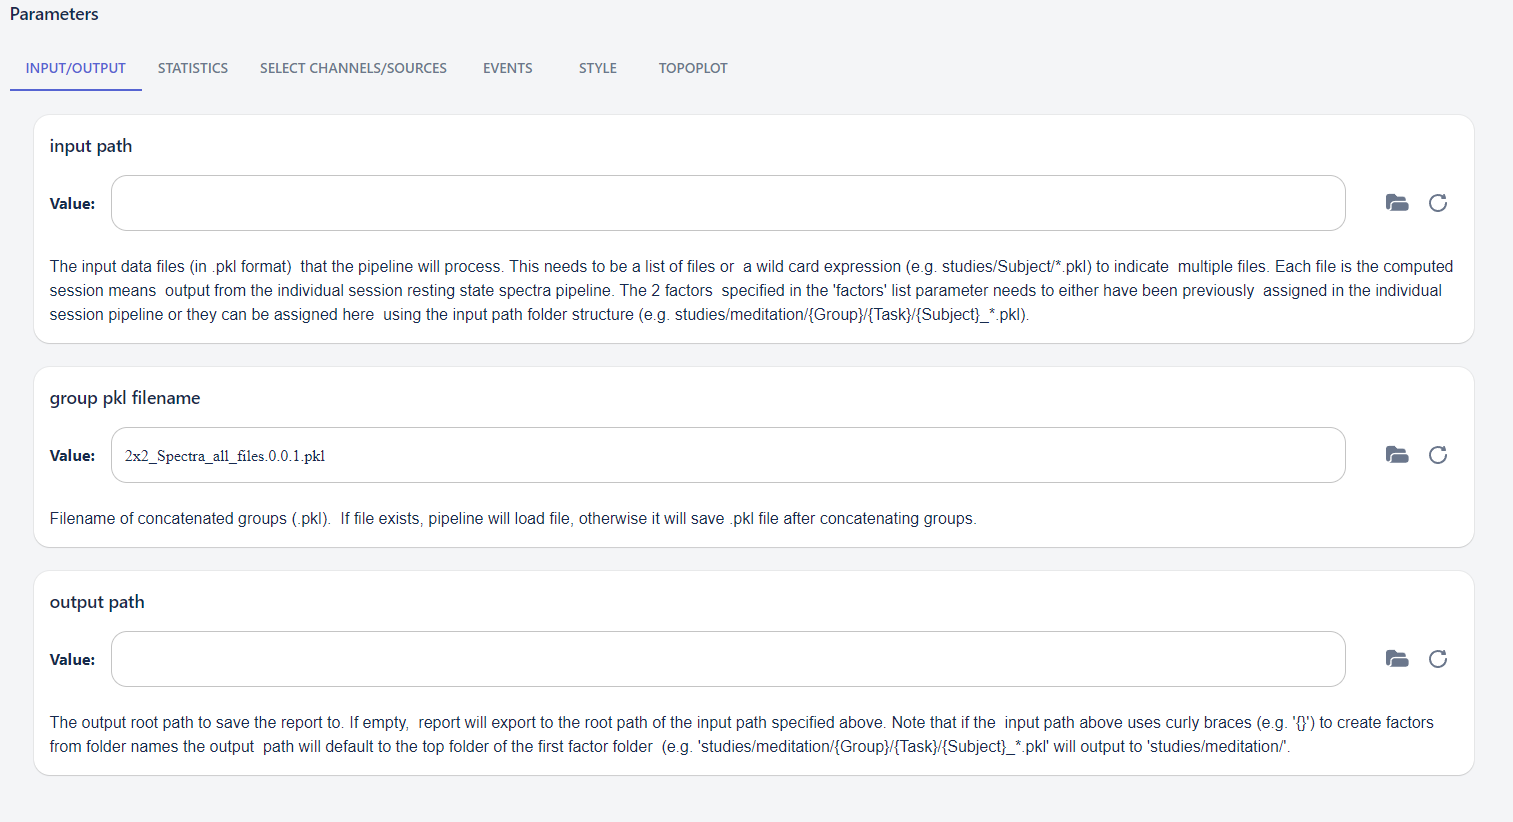Open the STATISTICS tab

click(x=193, y=68)
